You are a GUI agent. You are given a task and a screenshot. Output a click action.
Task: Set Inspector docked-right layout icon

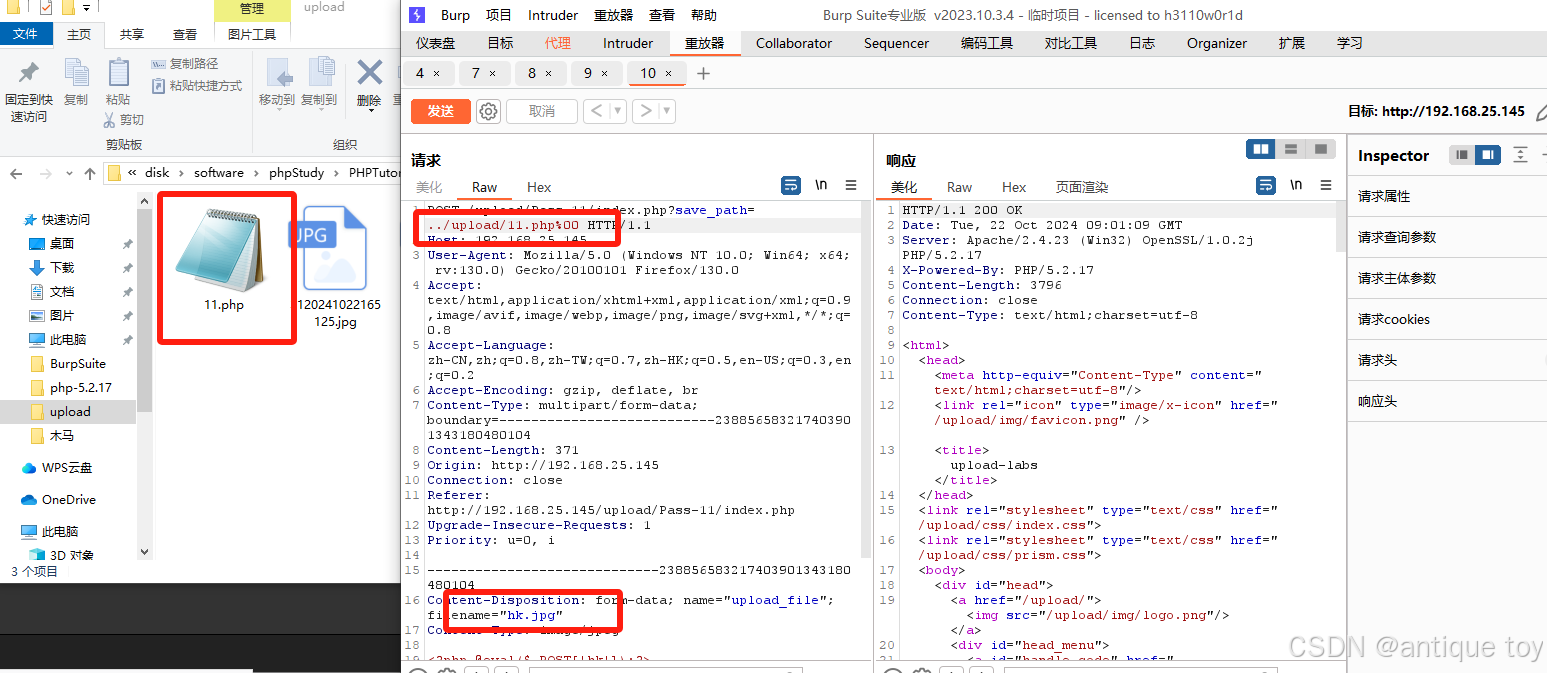(x=1488, y=155)
